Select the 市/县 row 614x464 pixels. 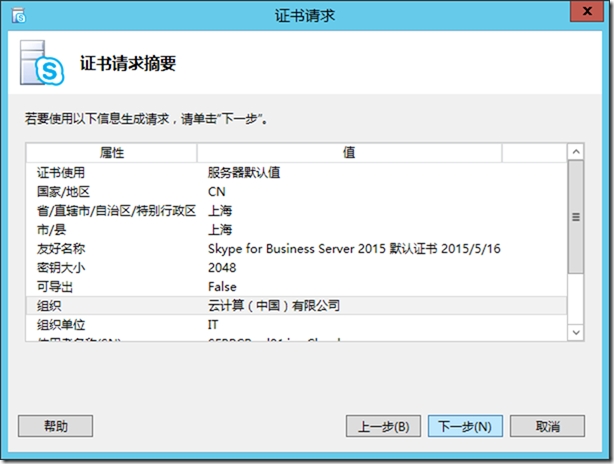coord(296,229)
